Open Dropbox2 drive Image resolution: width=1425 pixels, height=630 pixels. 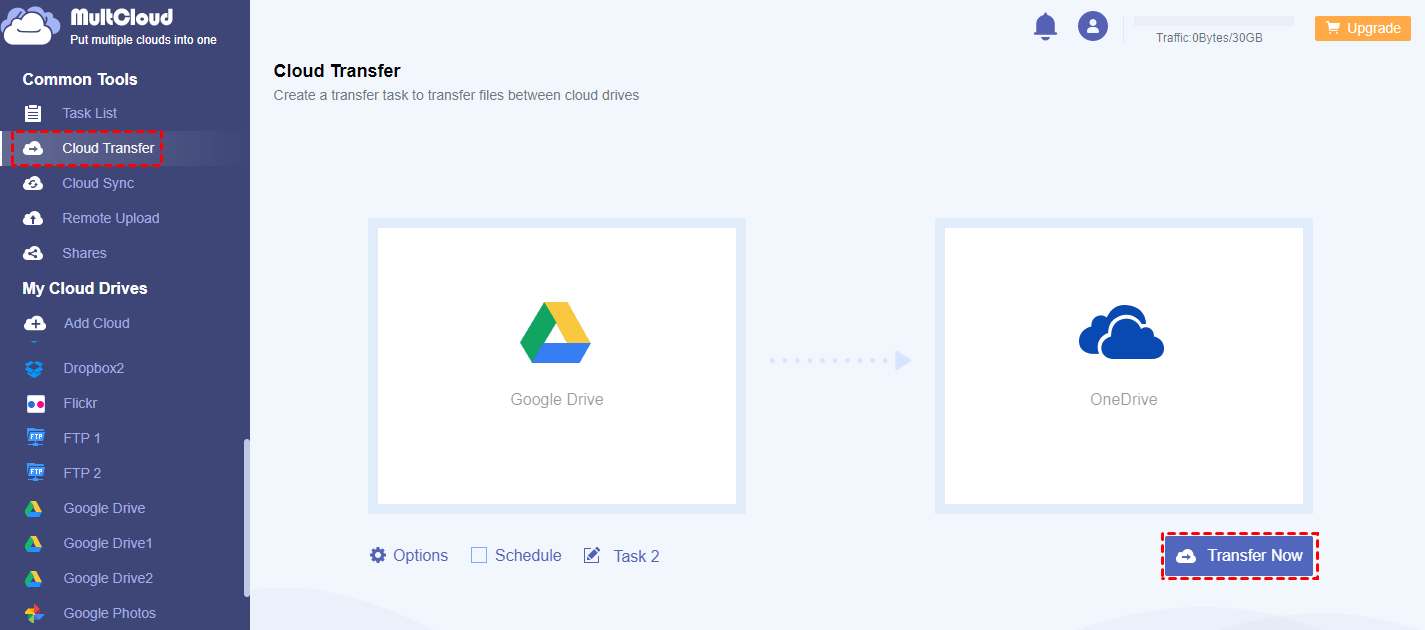94,368
